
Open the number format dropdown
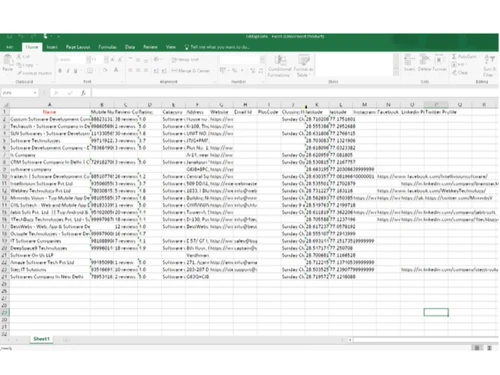click(x=263, y=60)
